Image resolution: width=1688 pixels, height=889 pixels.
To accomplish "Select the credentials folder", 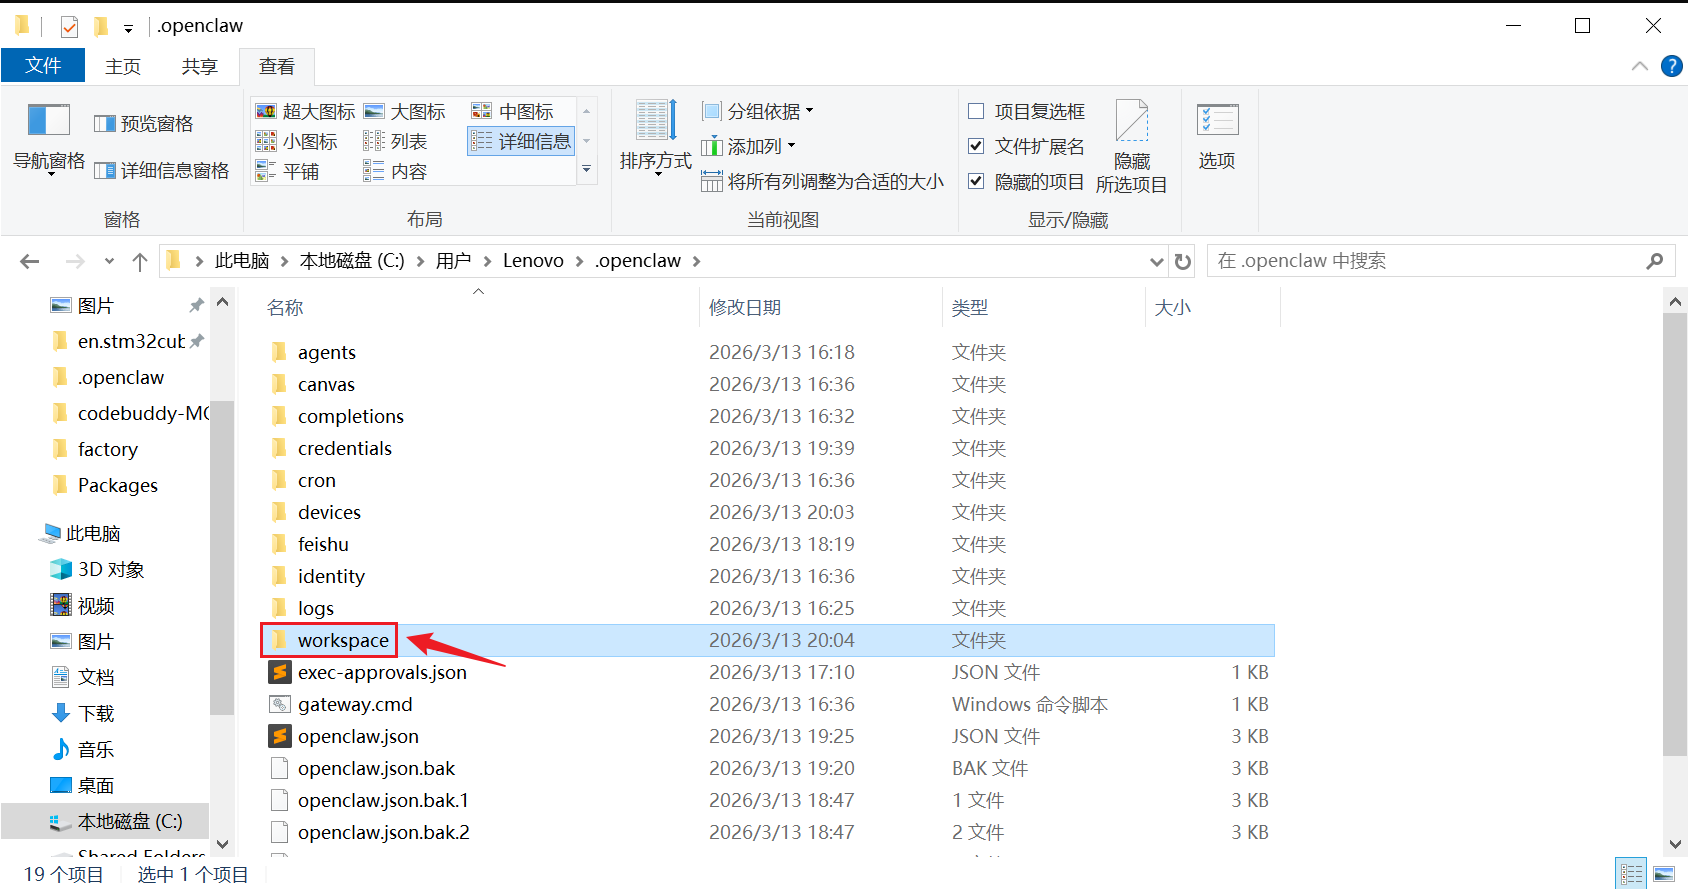I will pos(344,449).
